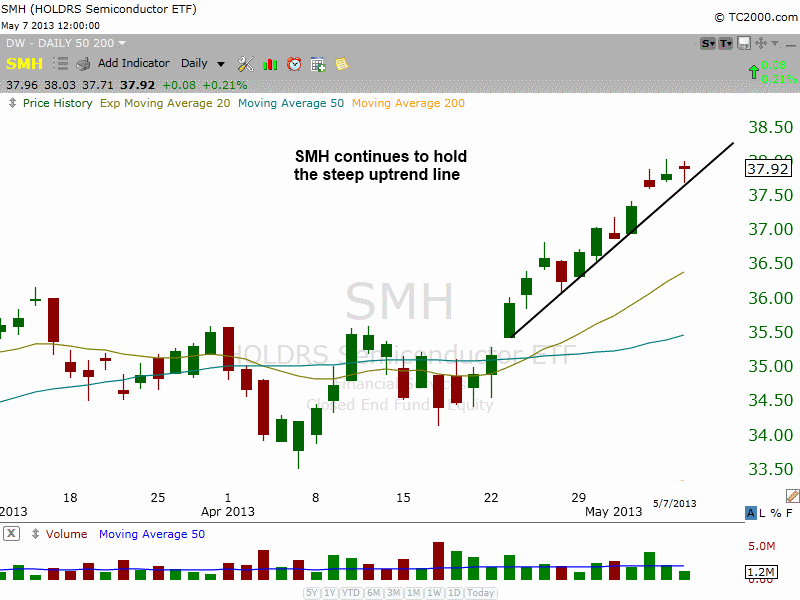Open the small triangle menu near the move icon
This screenshot has height=600, width=800.
[x=775, y=43]
